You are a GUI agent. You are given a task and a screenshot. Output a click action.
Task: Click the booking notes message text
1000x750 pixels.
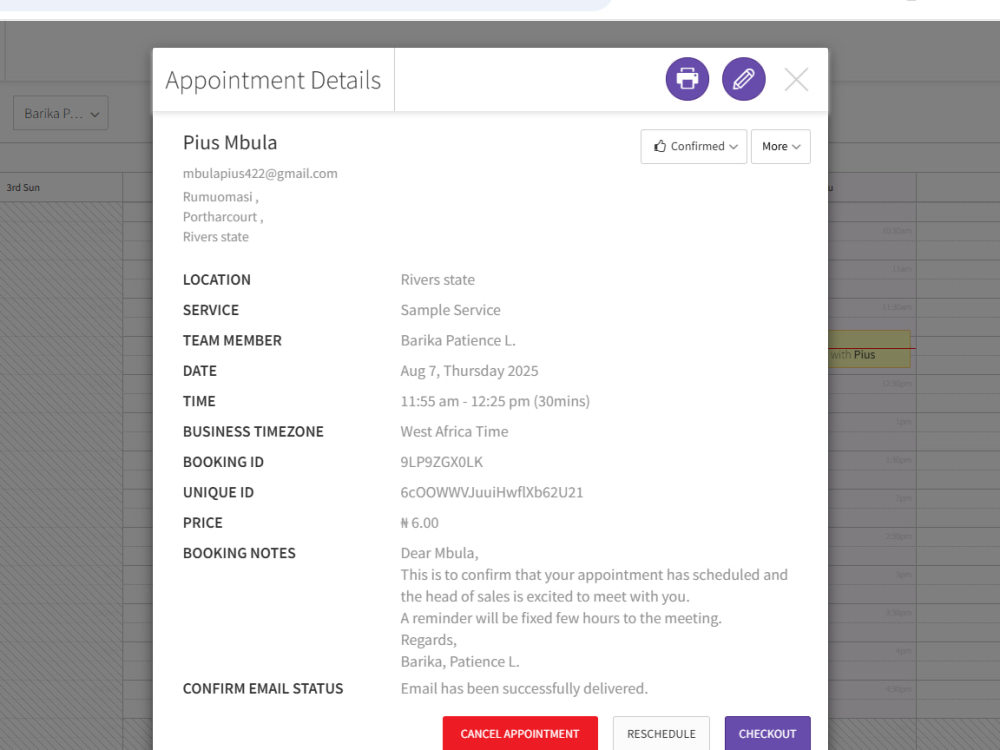coord(594,607)
